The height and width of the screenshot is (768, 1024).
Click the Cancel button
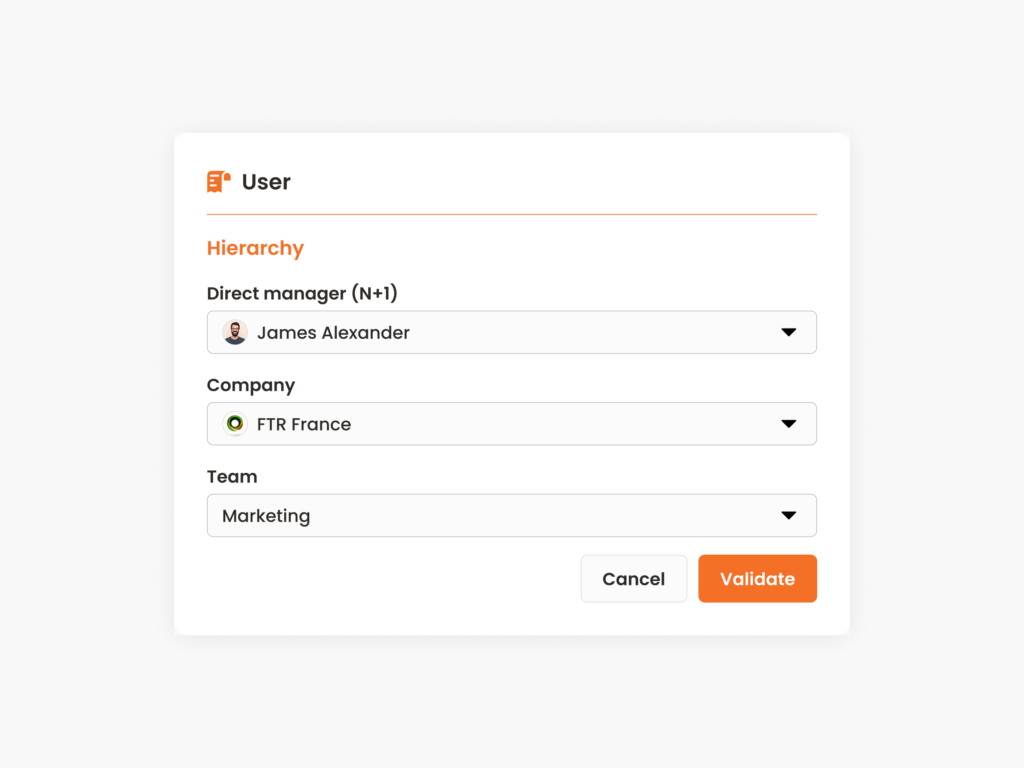click(x=633, y=578)
